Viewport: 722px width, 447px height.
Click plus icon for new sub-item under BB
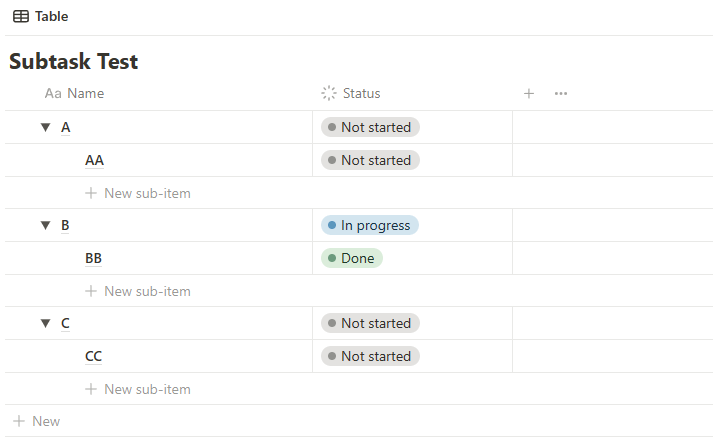click(x=91, y=291)
